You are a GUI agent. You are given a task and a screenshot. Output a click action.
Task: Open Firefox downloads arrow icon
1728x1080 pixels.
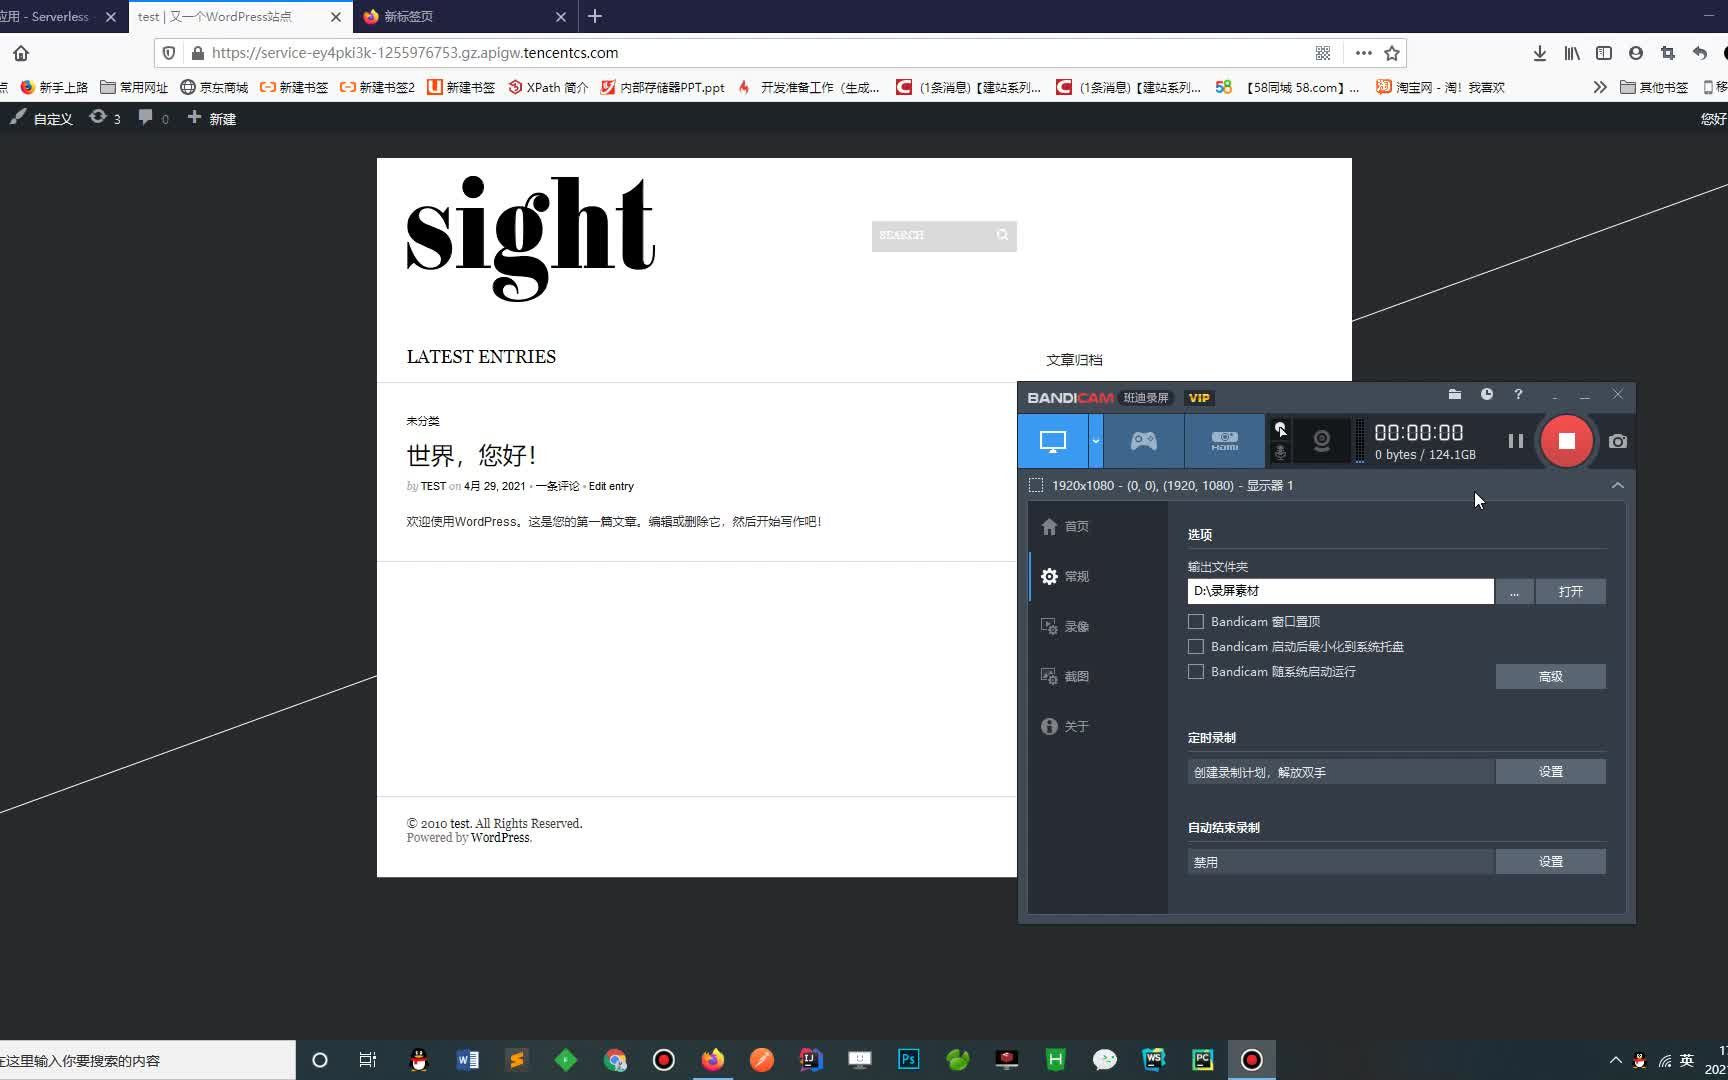click(1540, 53)
